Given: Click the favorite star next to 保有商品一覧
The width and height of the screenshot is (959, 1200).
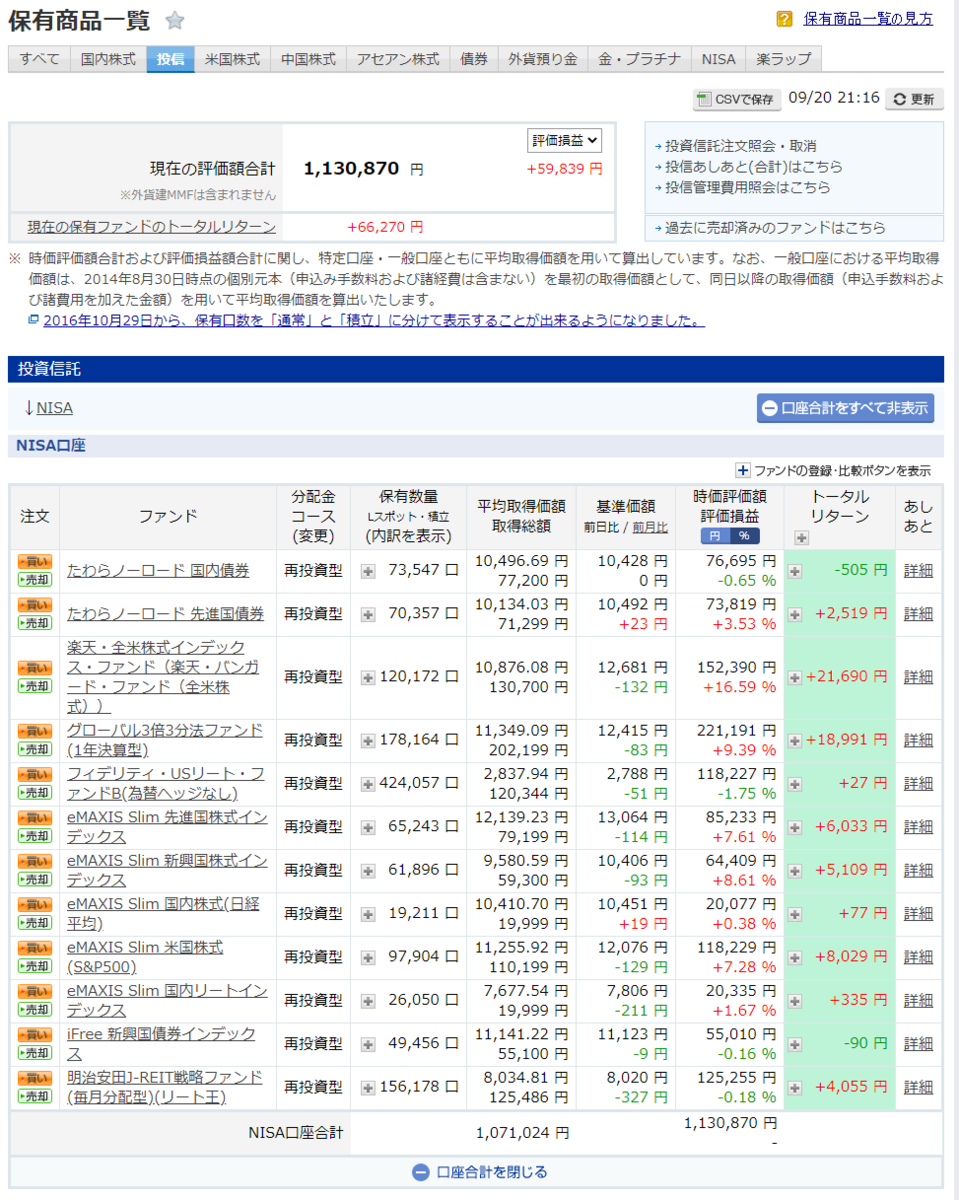Looking at the screenshot, I should pos(174,21).
